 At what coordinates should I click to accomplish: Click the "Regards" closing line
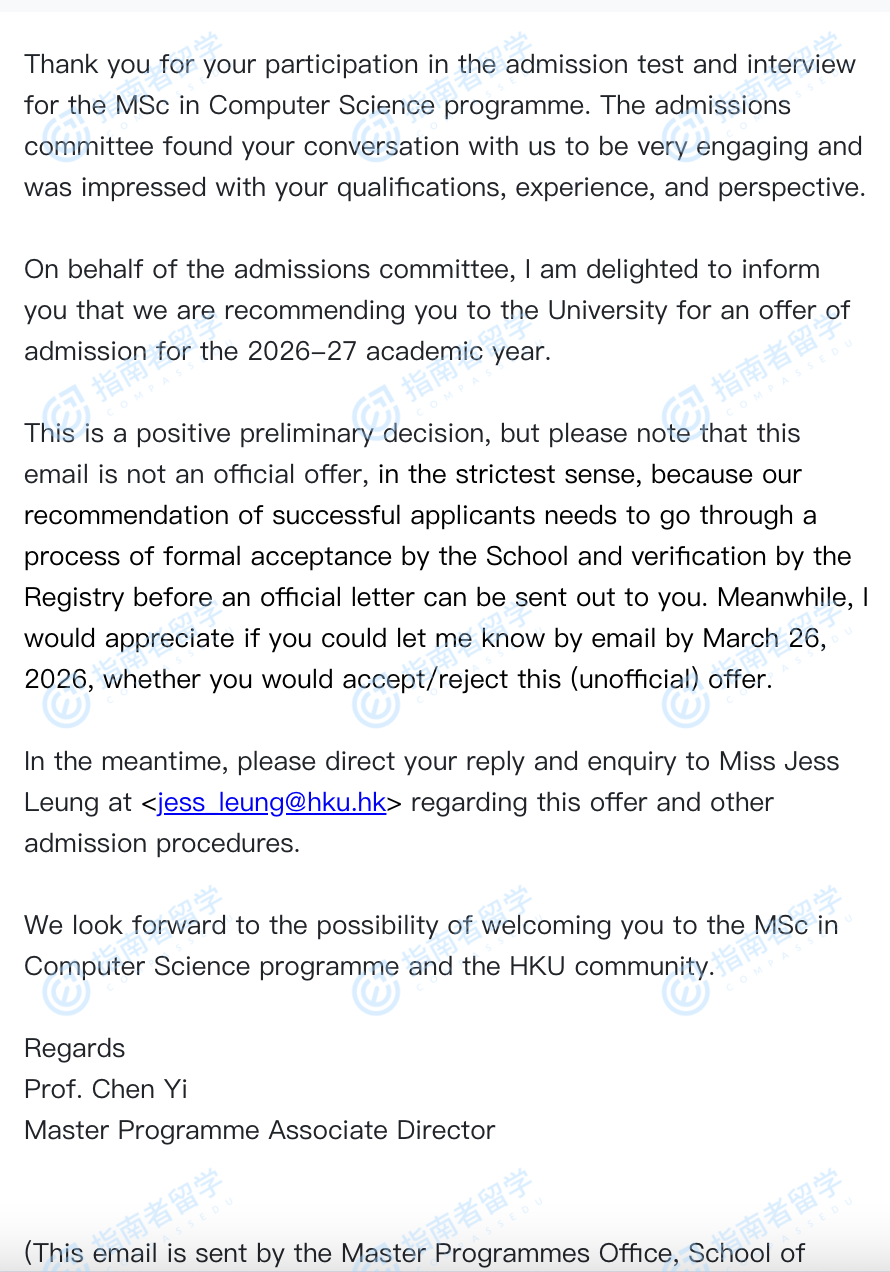(75, 1048)
